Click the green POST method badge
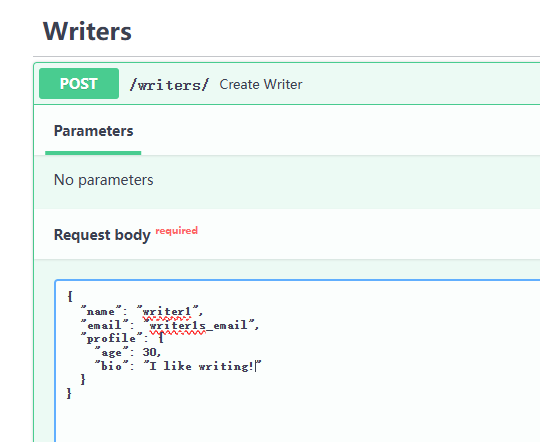 pyautogui.click(x=79, y=84)
